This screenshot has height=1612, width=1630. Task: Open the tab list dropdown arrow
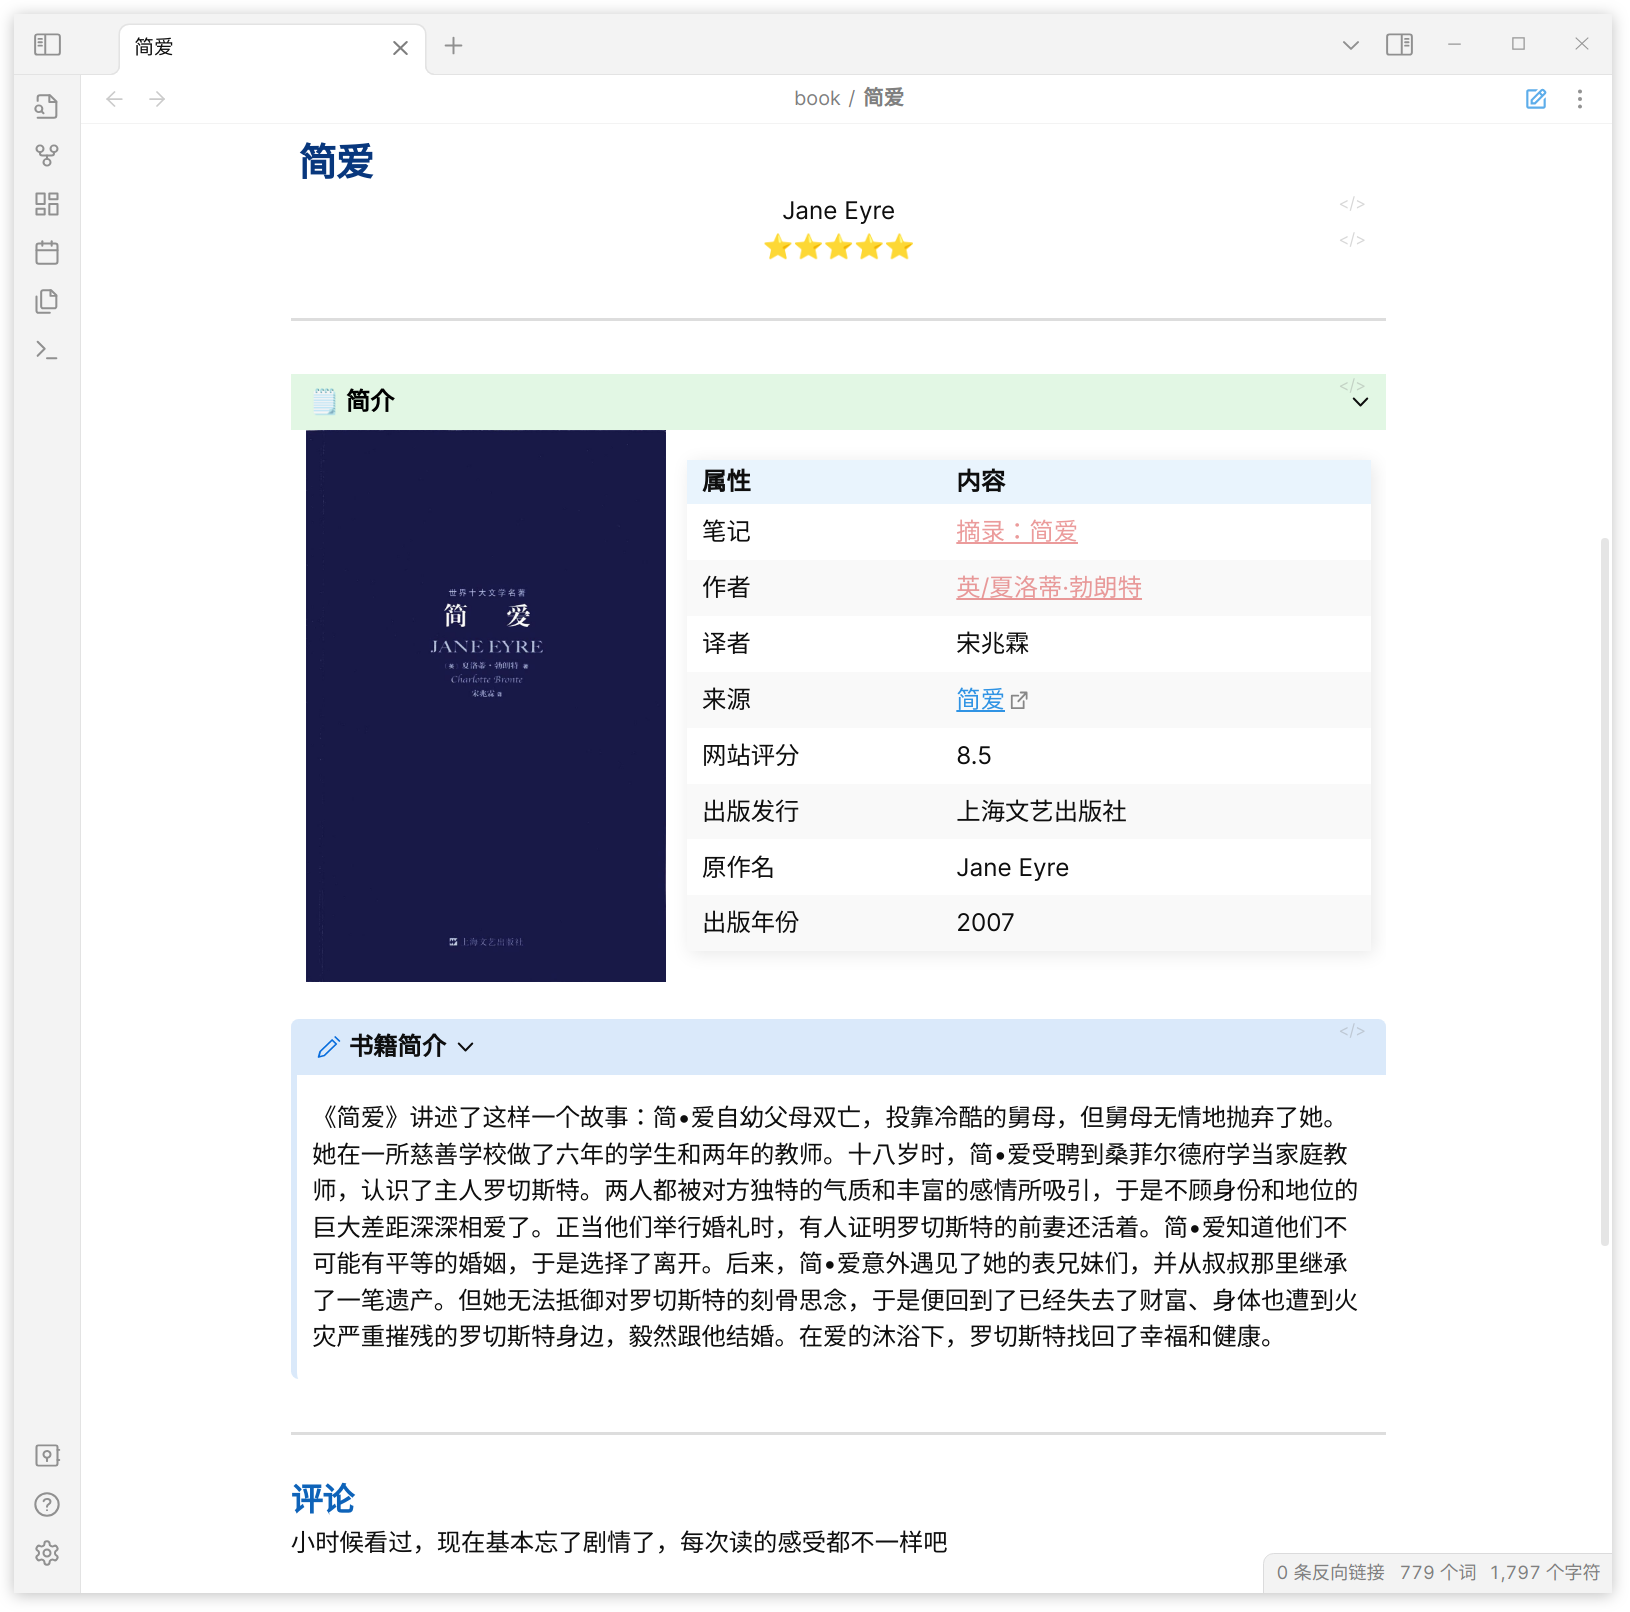1350,45
